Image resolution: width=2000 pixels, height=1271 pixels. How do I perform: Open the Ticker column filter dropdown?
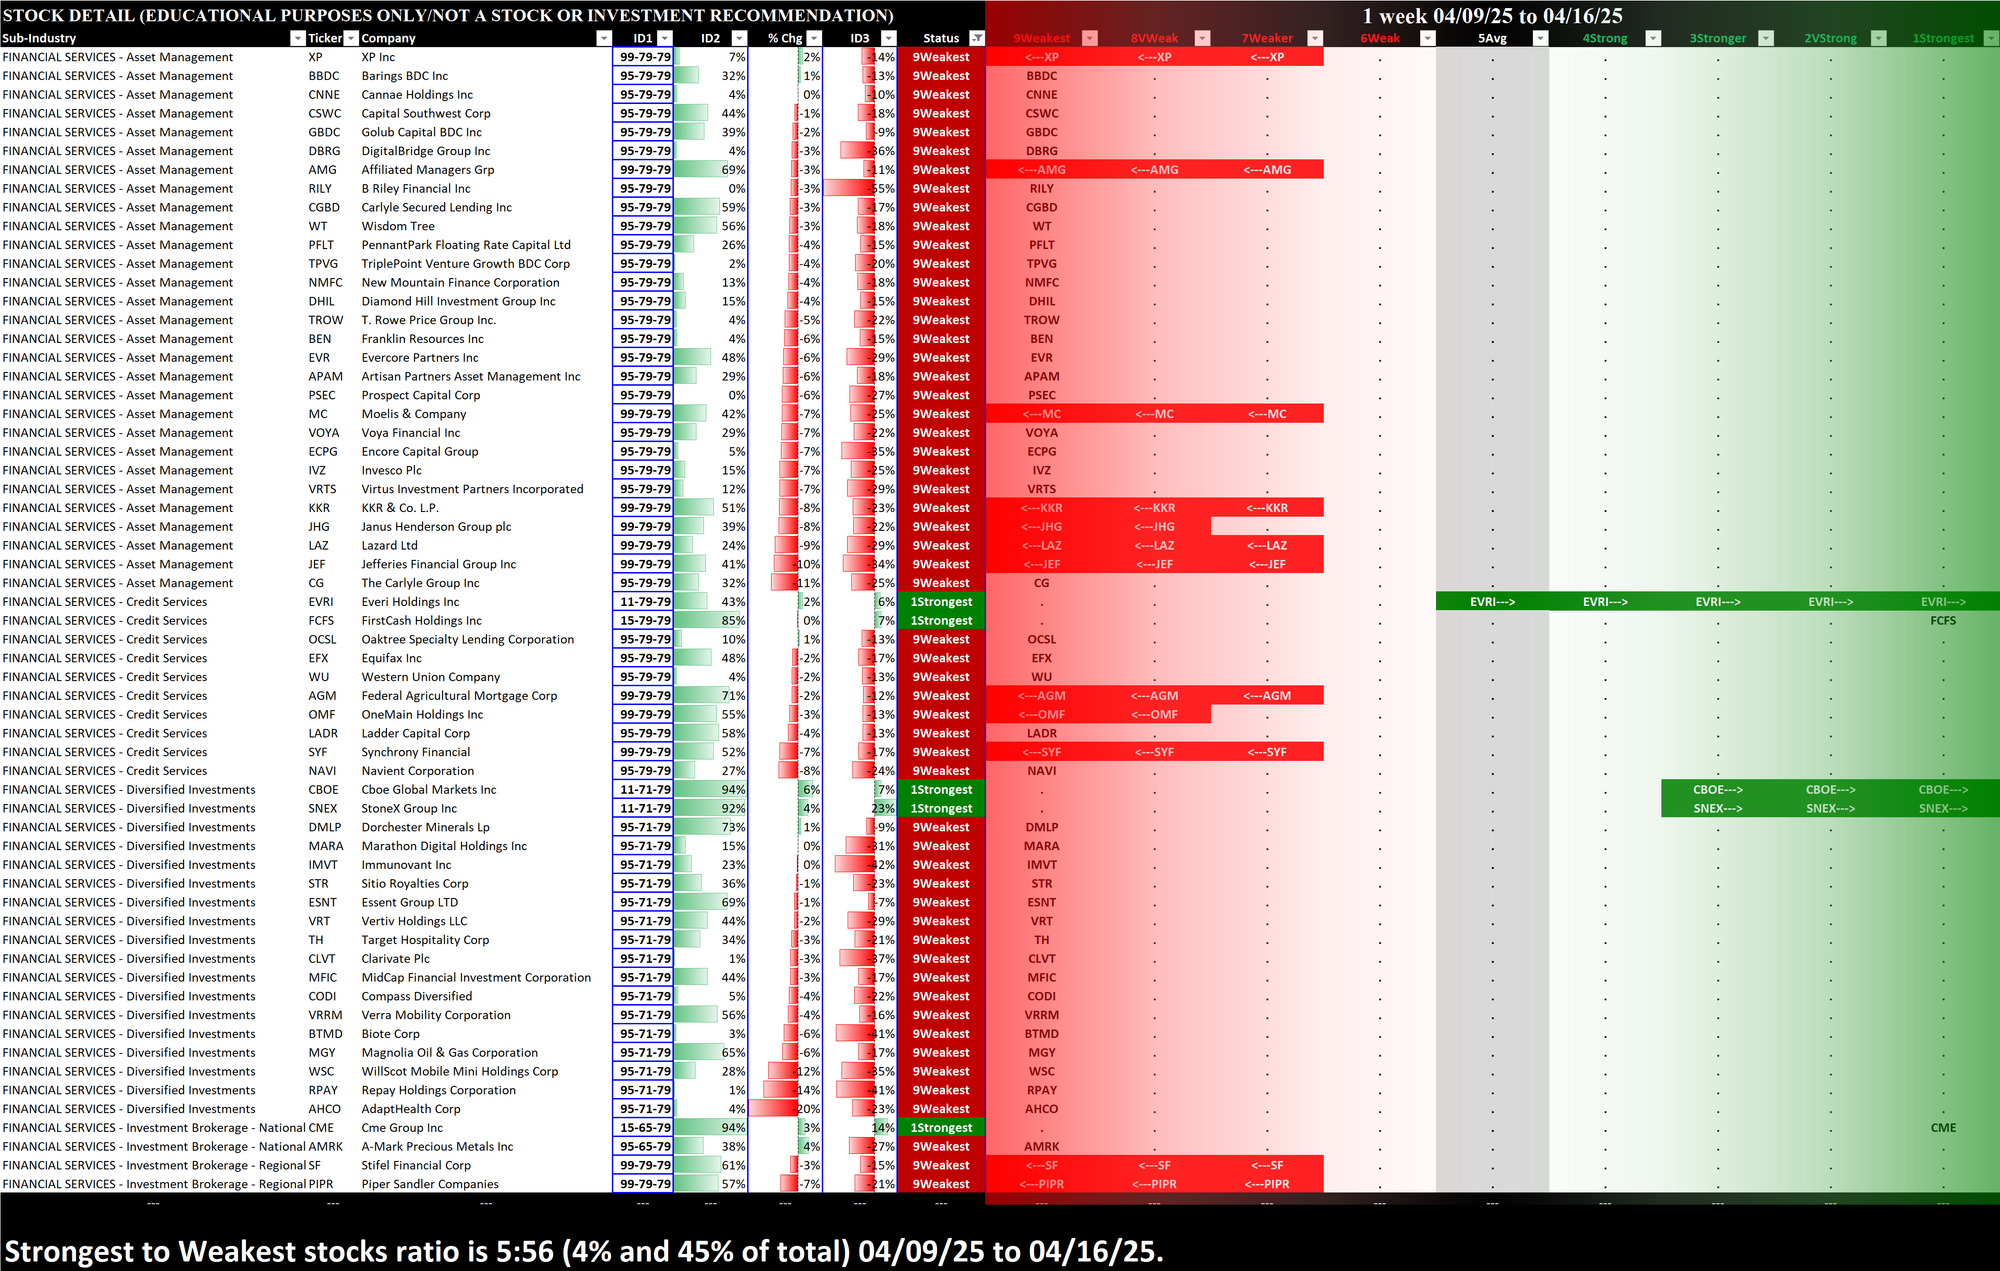pyautogui.click(x=351, y=38)
